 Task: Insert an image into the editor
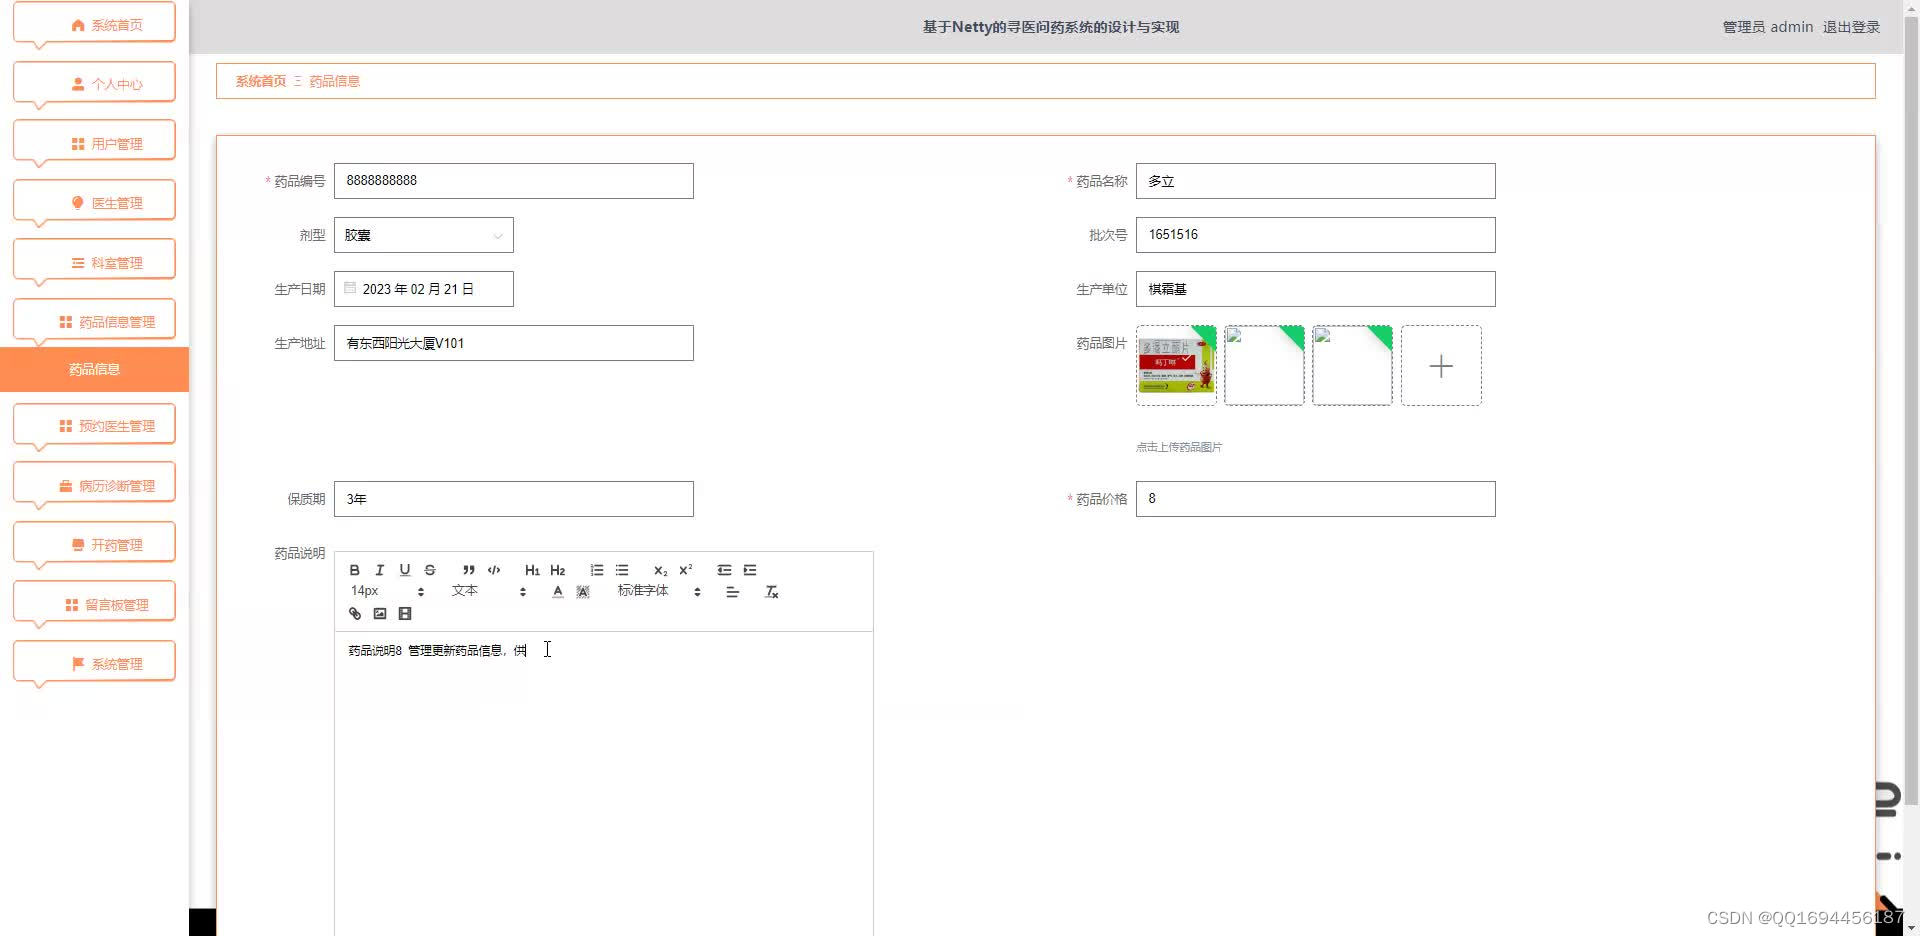click(380, 614)
